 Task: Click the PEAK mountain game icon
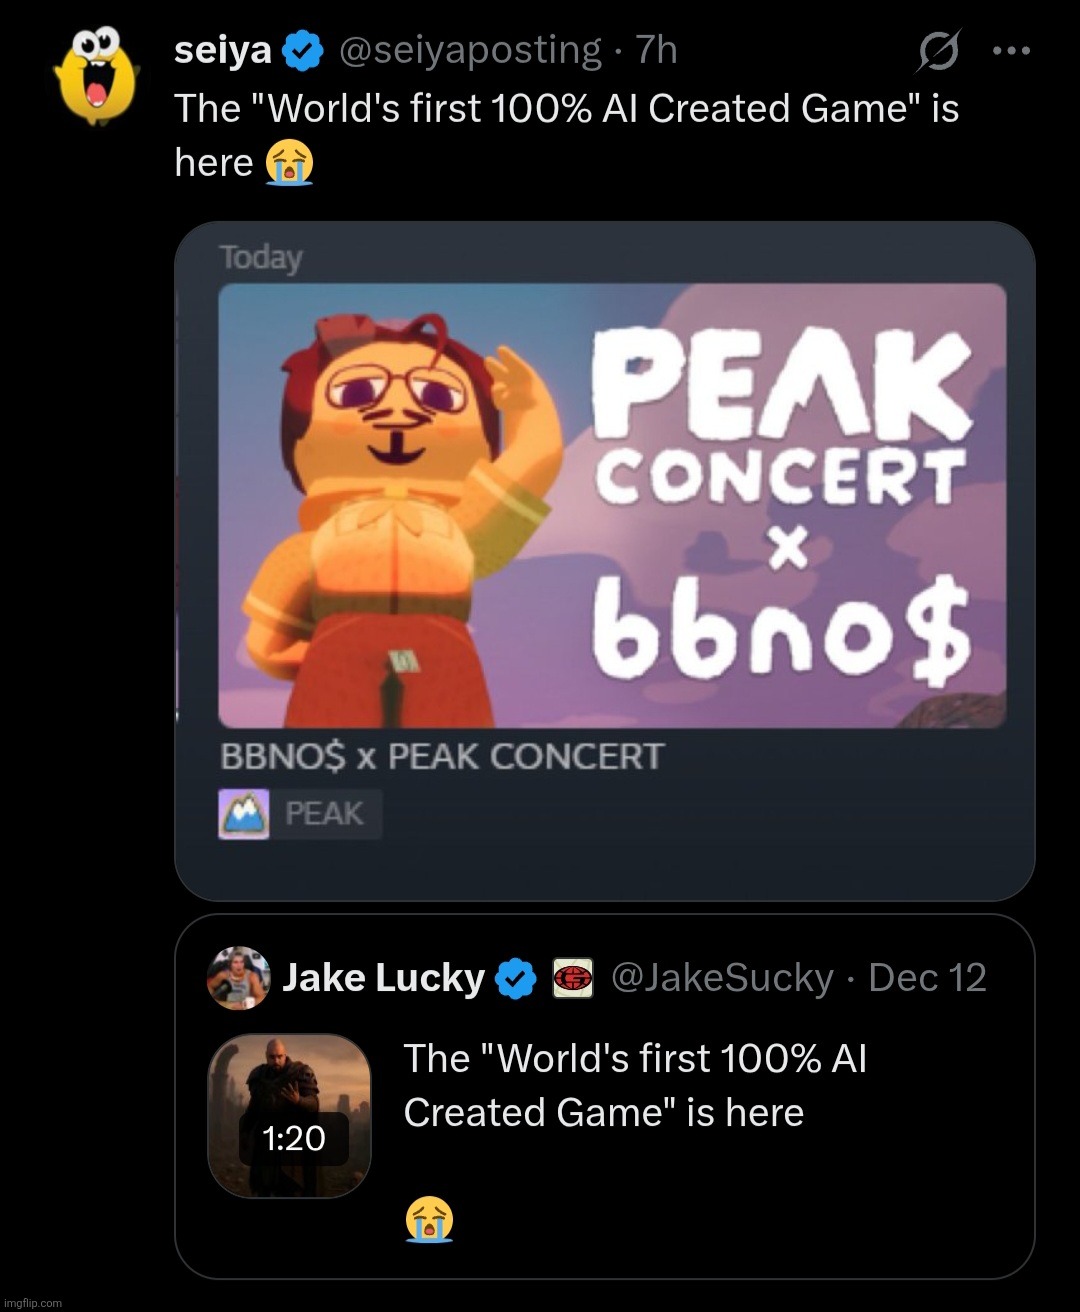tap(244, 814)
